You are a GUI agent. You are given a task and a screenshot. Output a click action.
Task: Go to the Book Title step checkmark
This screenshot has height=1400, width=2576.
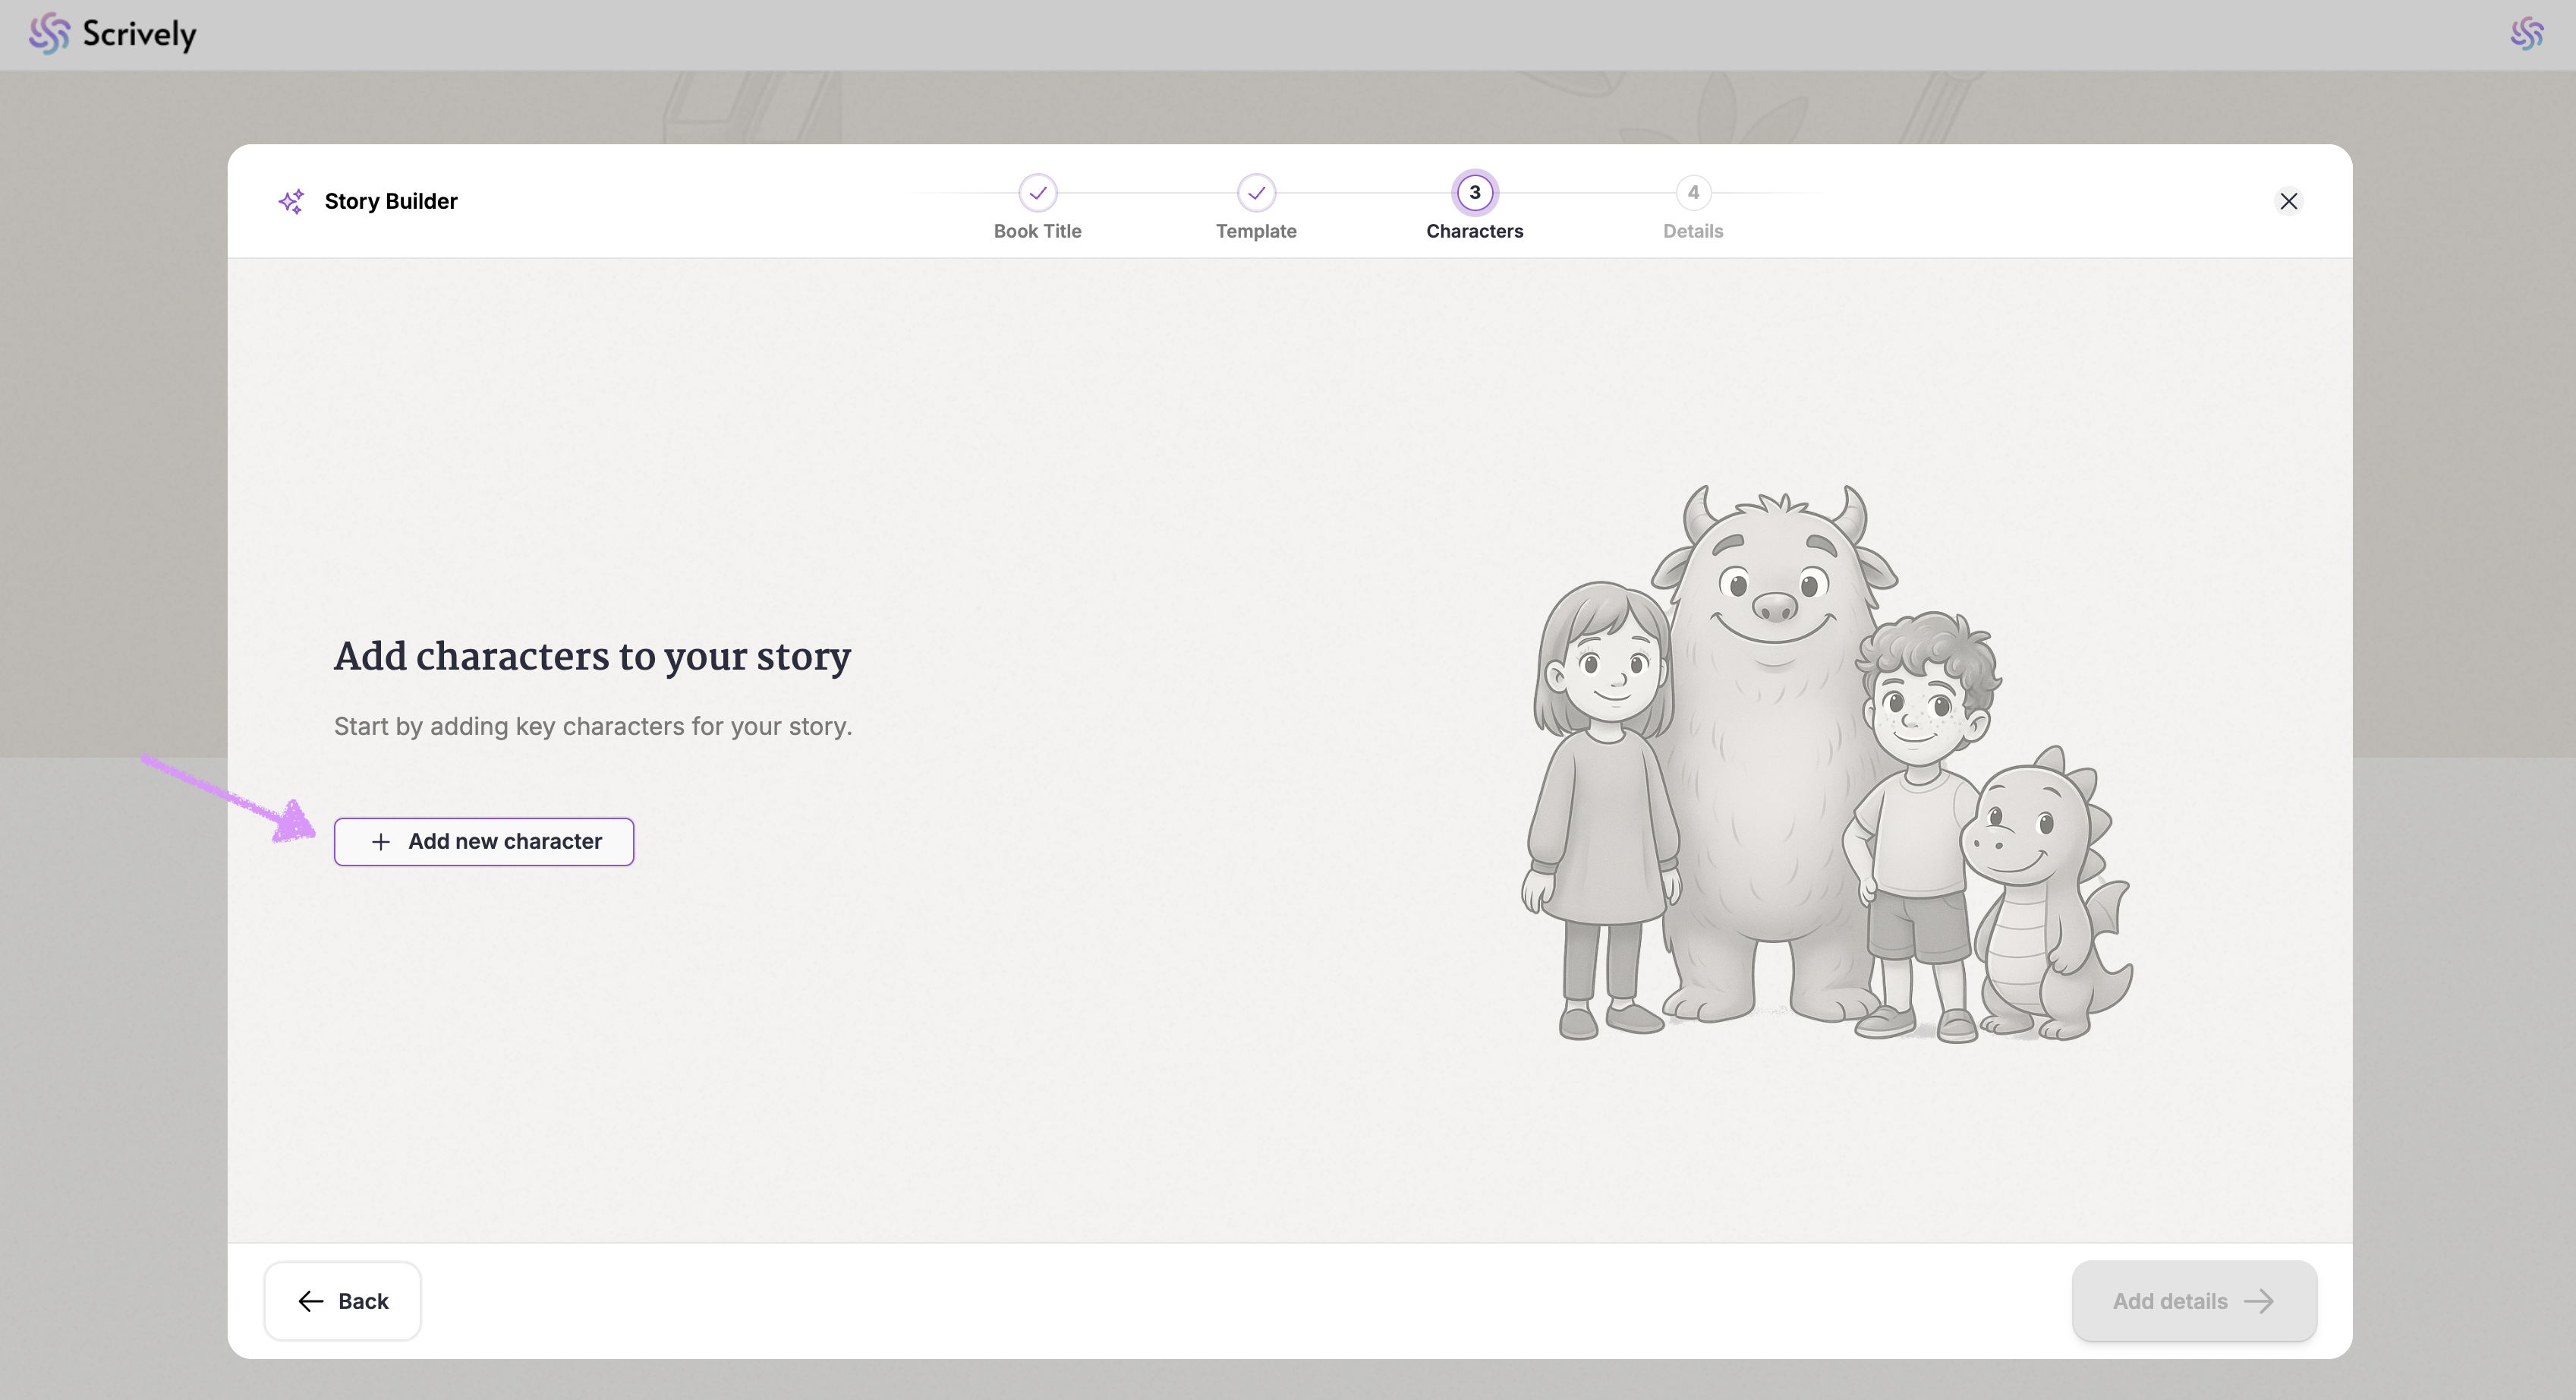(1037, 193)
